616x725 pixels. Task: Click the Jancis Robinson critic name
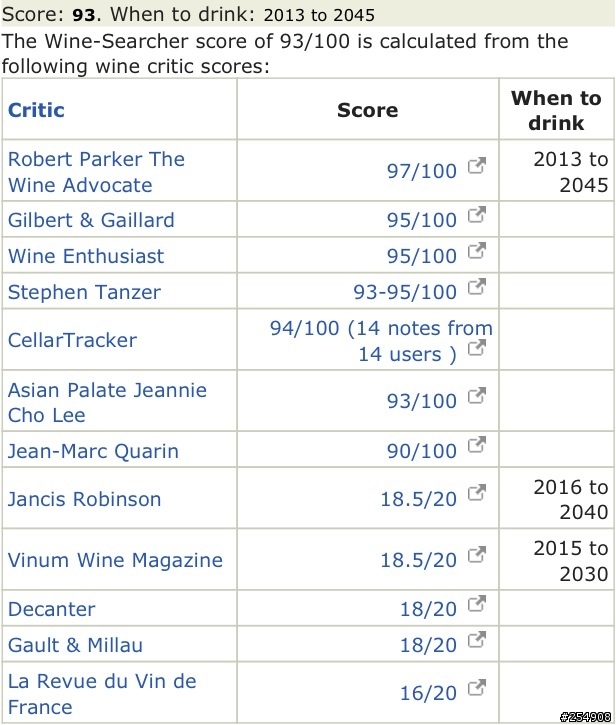click(85, 499)
